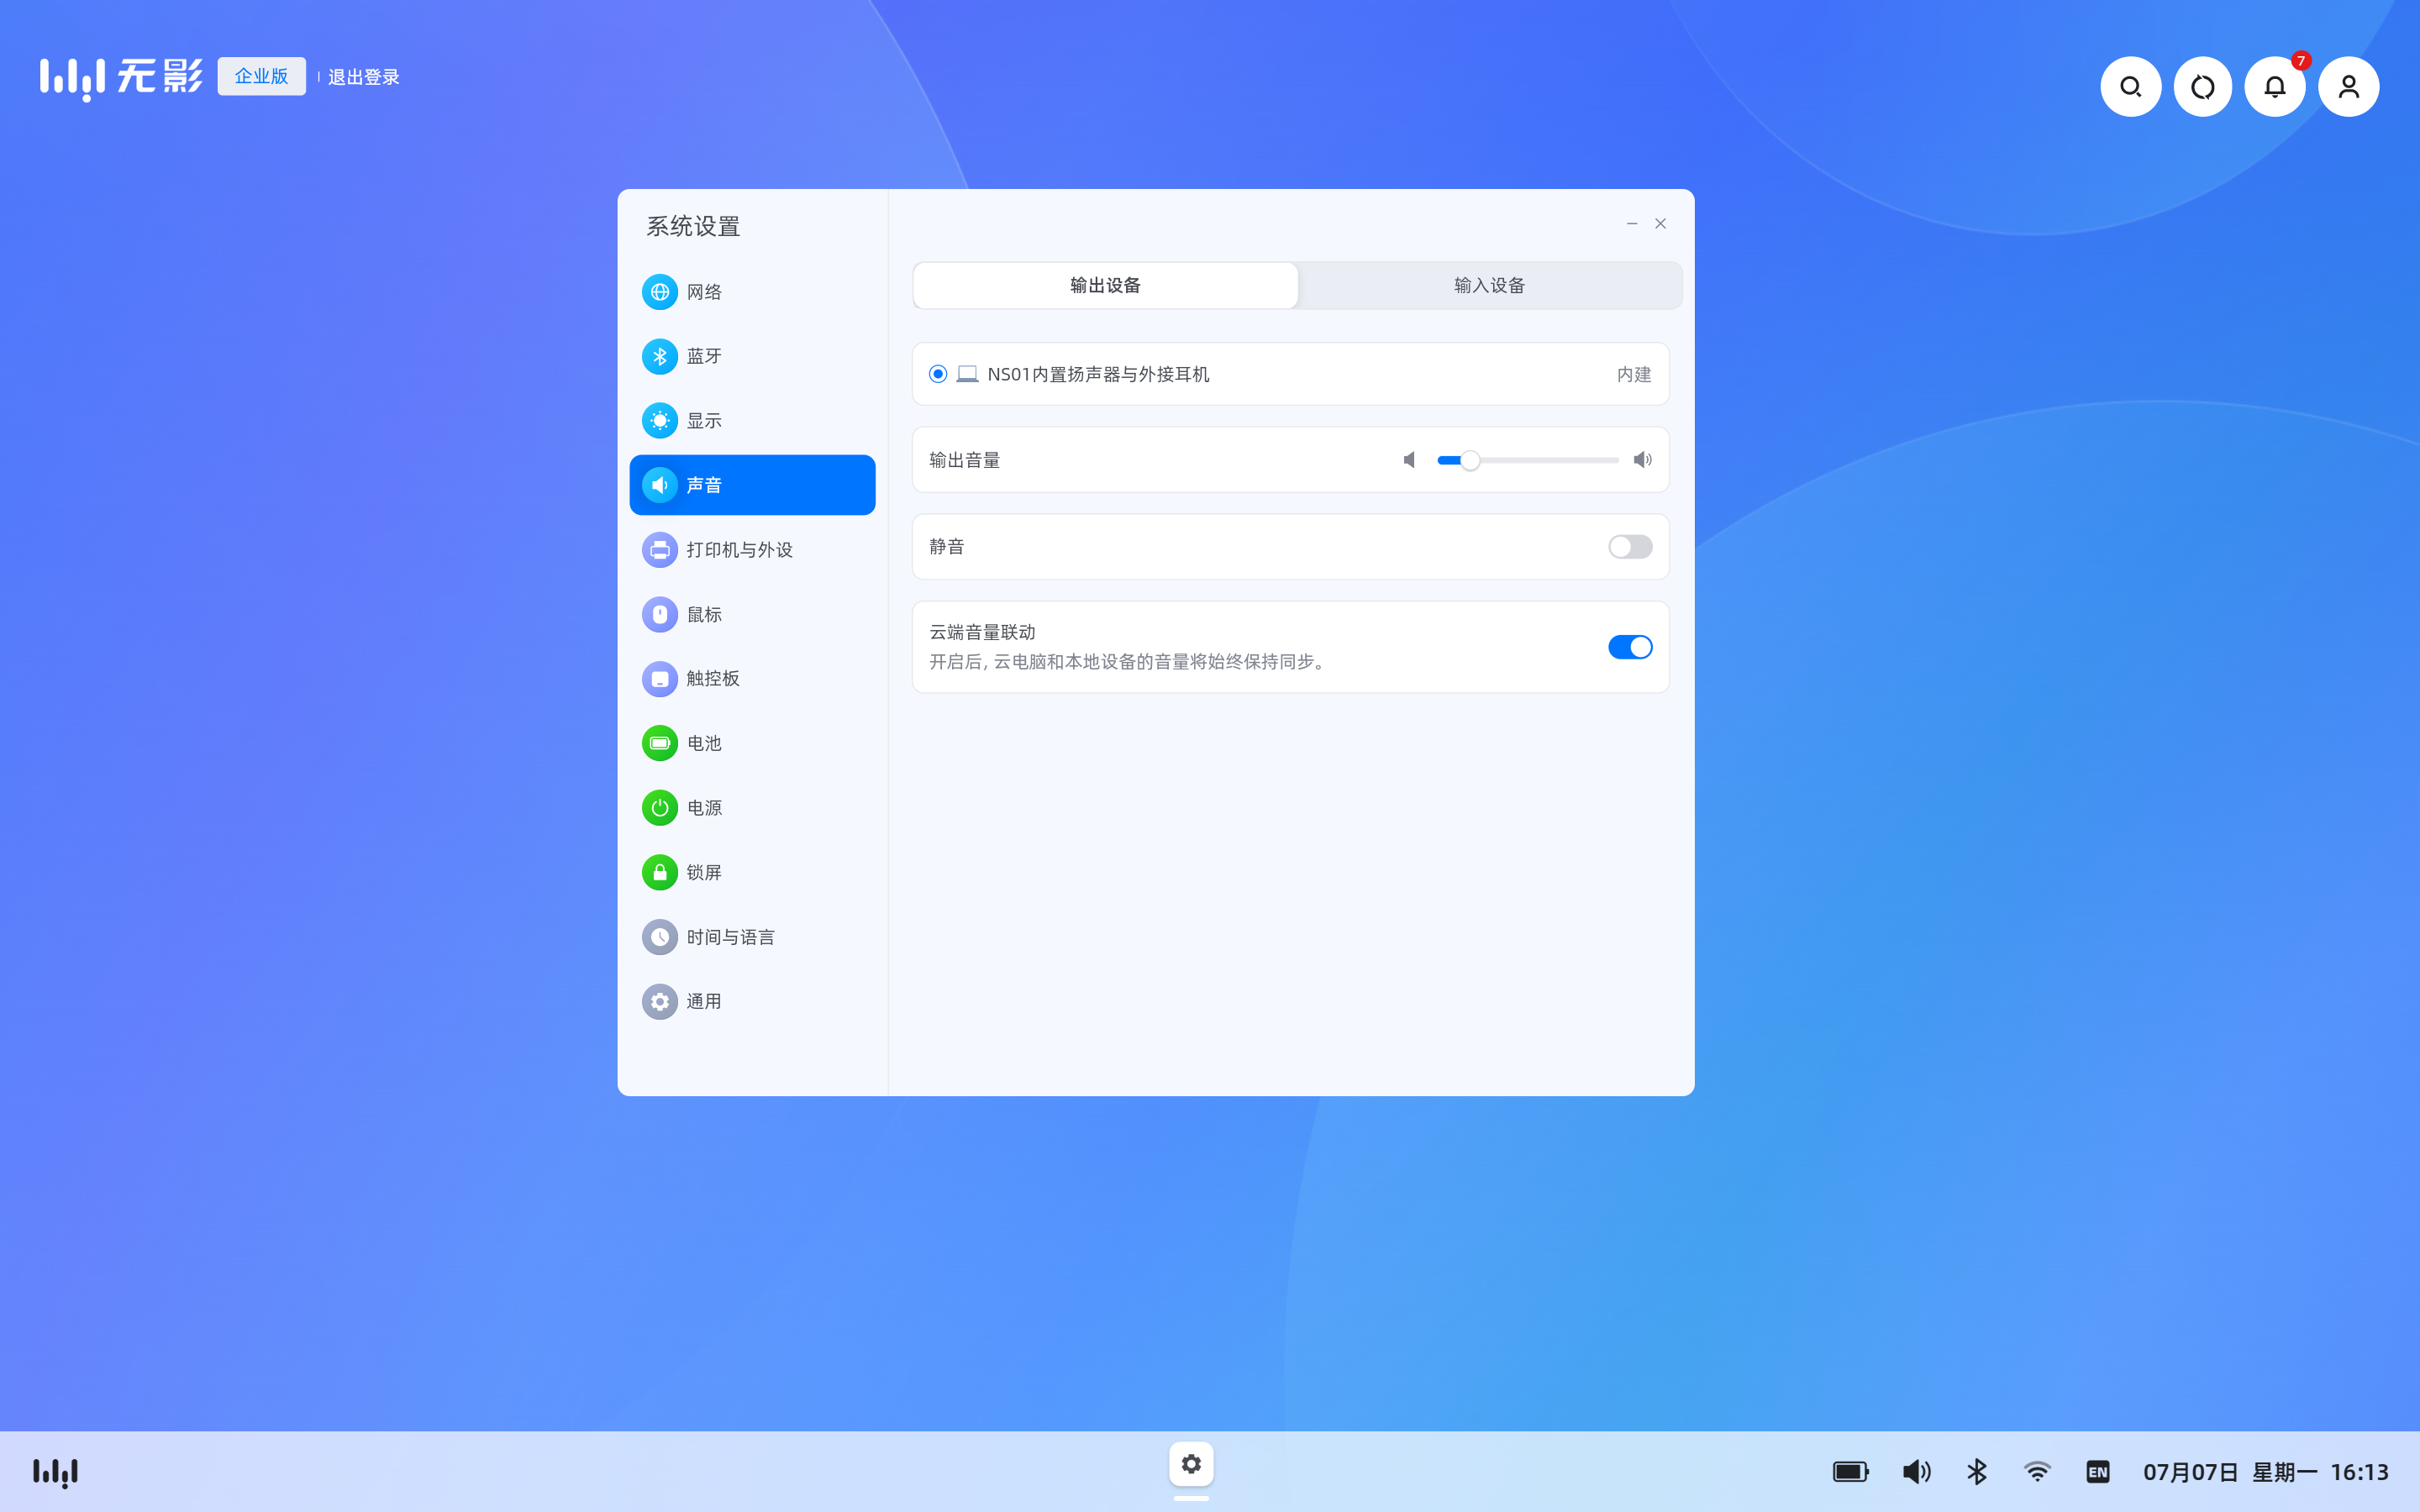
Task: Adjust the 输出音量 volume slider
Action: 1527,460
